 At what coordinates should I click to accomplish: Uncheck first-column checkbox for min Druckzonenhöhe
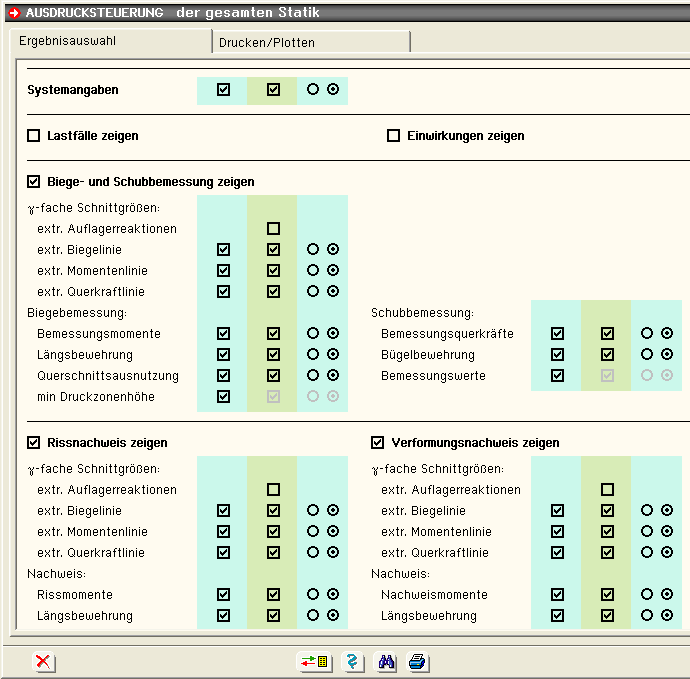point(223,397)
